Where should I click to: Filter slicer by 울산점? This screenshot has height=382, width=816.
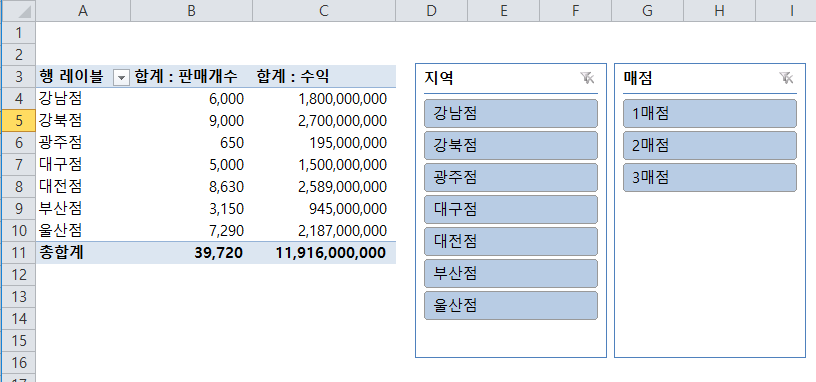coord(511,305)
